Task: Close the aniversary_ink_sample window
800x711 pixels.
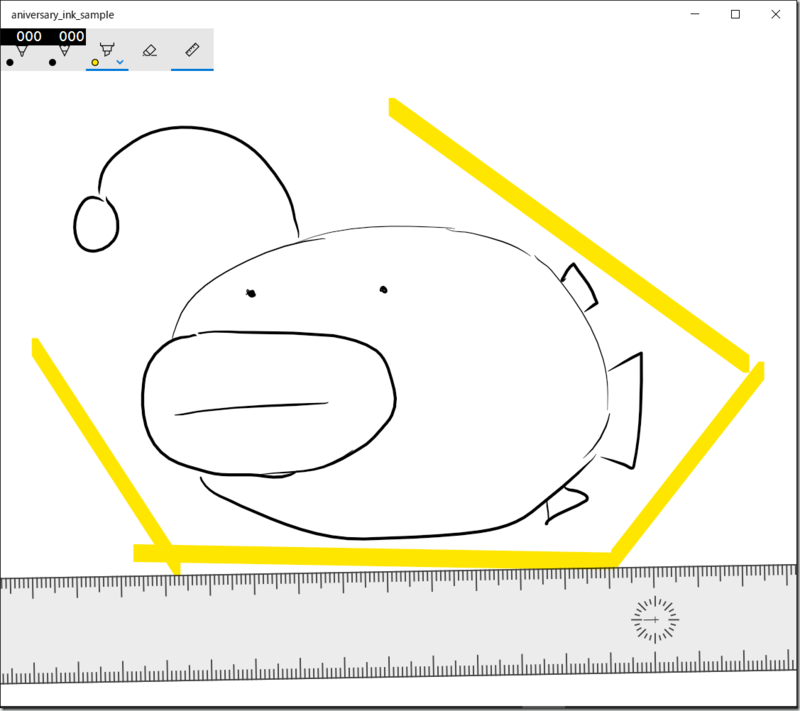Action: click(x=776, y=14)
